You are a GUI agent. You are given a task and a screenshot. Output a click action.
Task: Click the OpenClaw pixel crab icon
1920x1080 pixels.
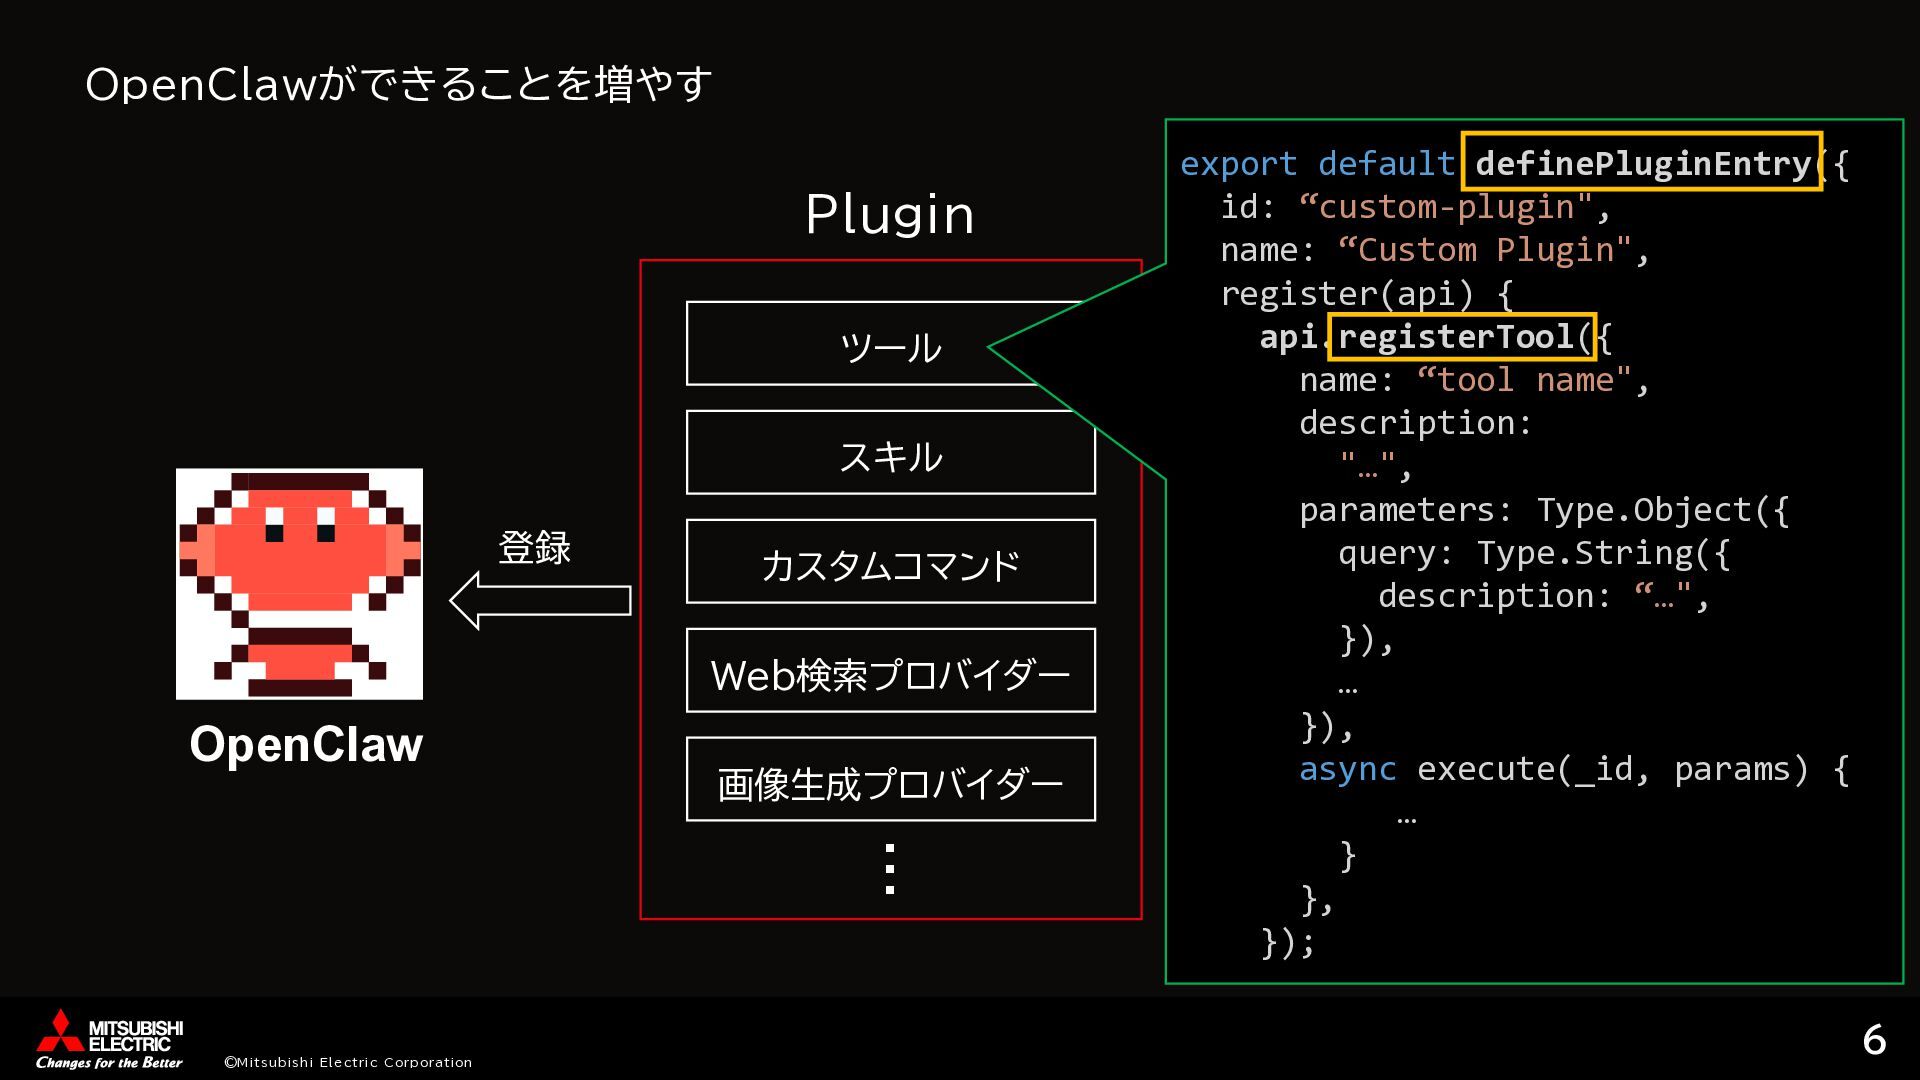point(299,583)
